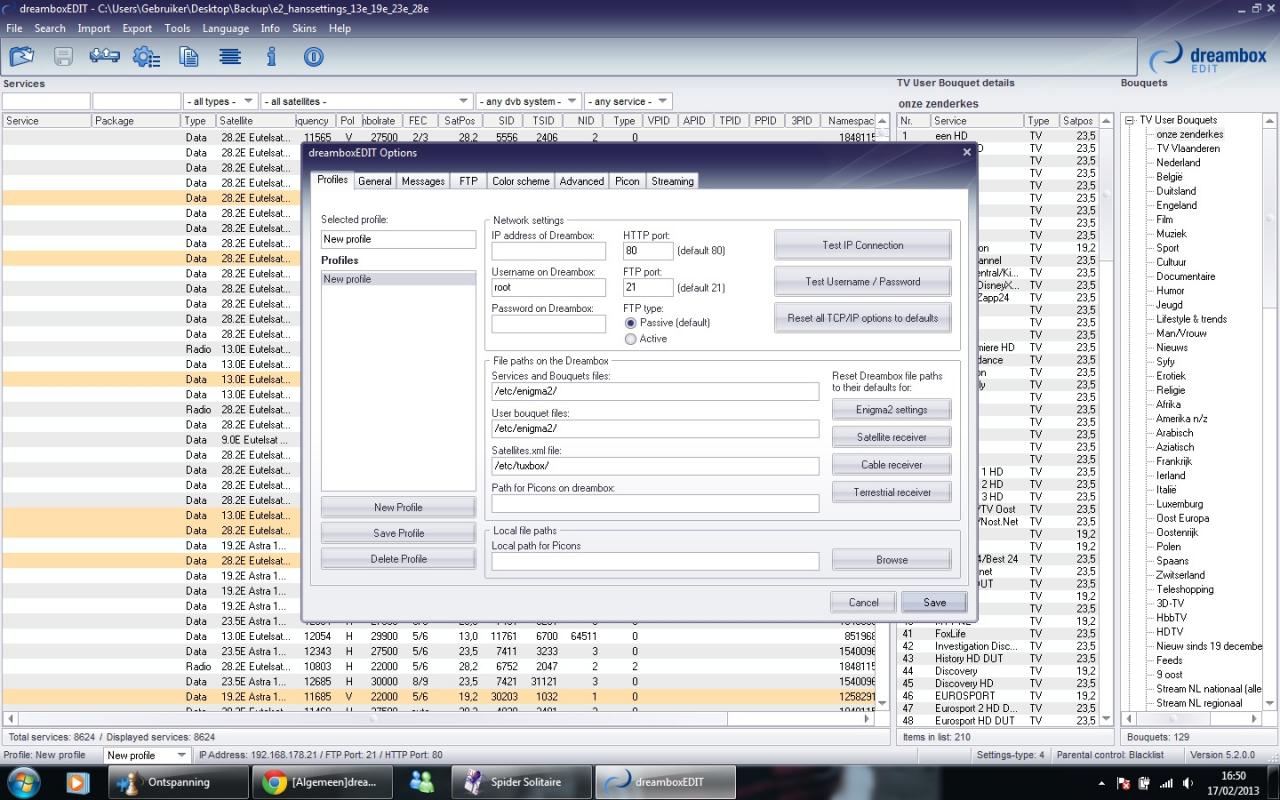Click the horizontal scrollbar of Services list
The width and height of the screenshot is (1280, 800).
(438, 718)
